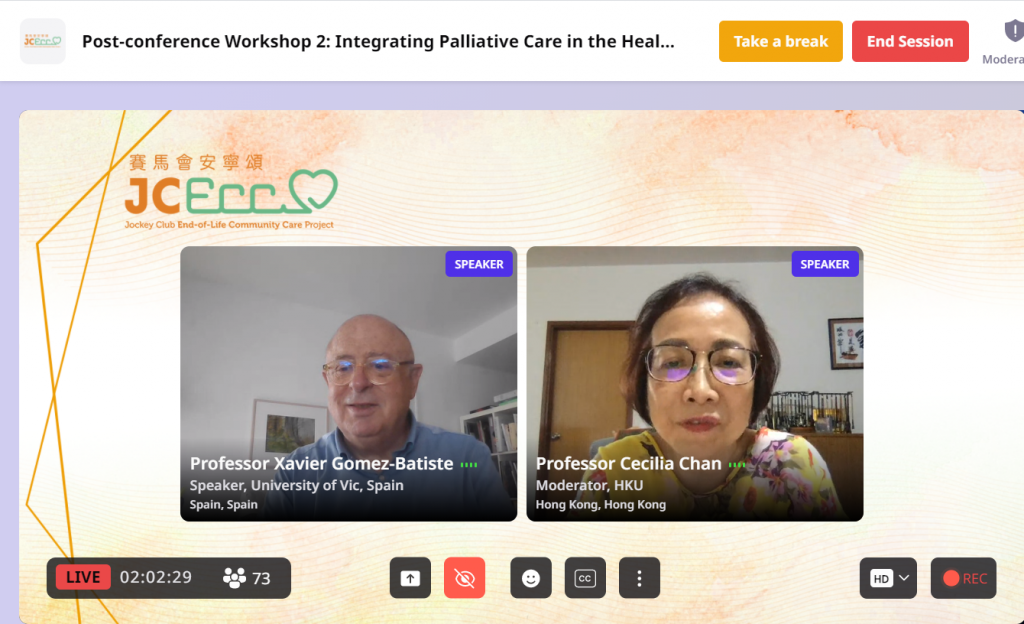Image resolution: width=1024 pixels, height=624 pixels.
Task: Click audio level indicator beside Xavier Gomez-Batiste
Action: pos(469,465)
